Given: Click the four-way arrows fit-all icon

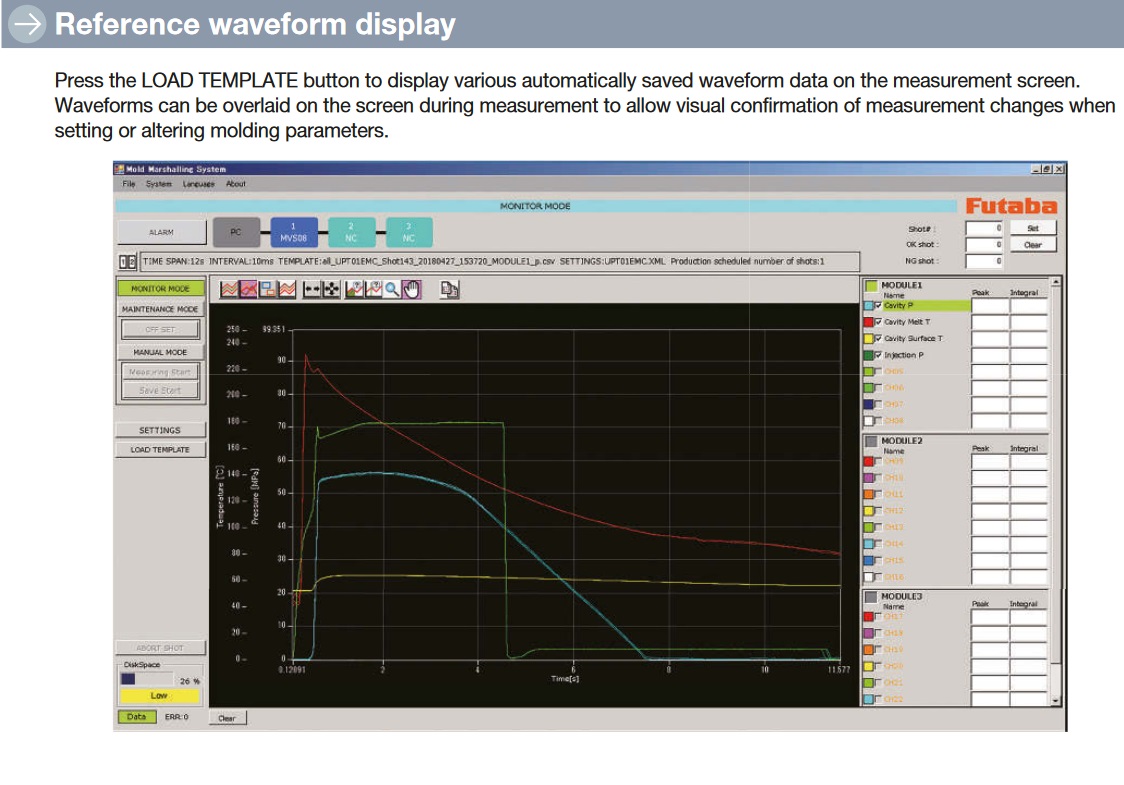Looking at the screenshot, I should (330, 289).
